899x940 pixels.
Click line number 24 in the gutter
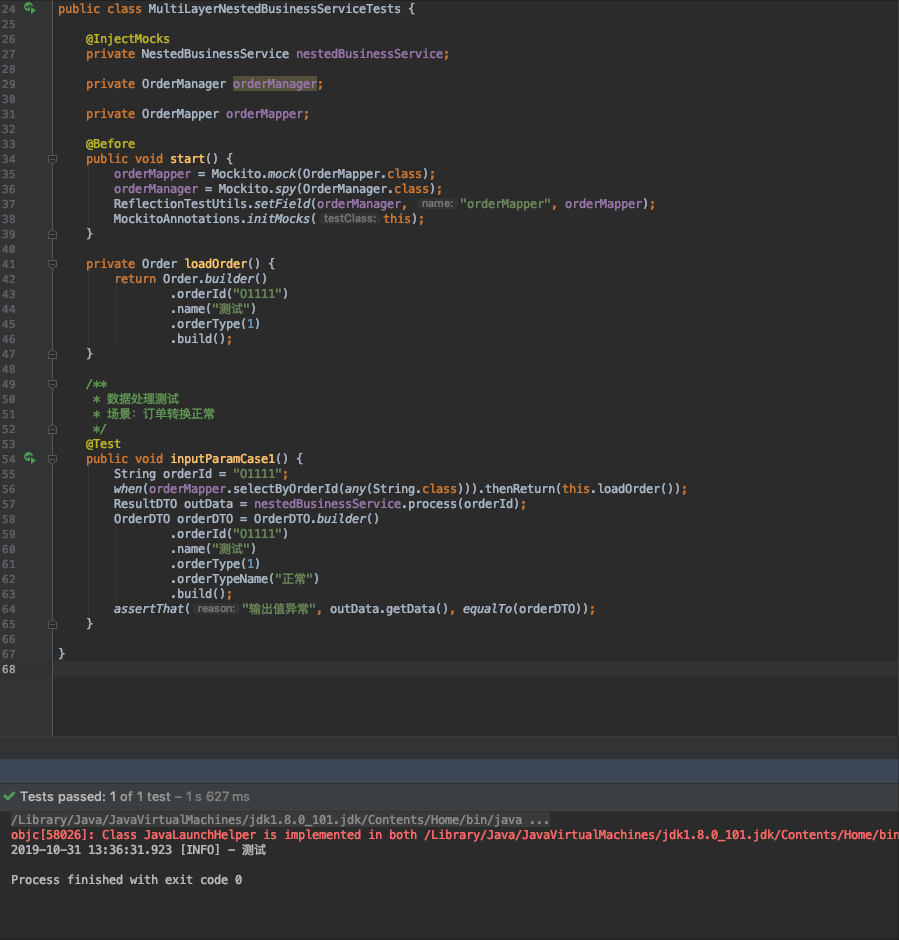click(9, 8)
